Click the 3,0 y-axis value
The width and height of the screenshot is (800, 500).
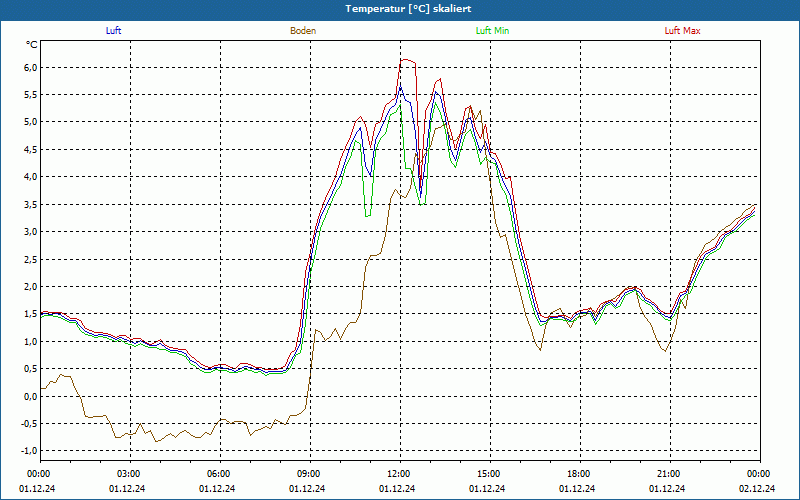31,232
